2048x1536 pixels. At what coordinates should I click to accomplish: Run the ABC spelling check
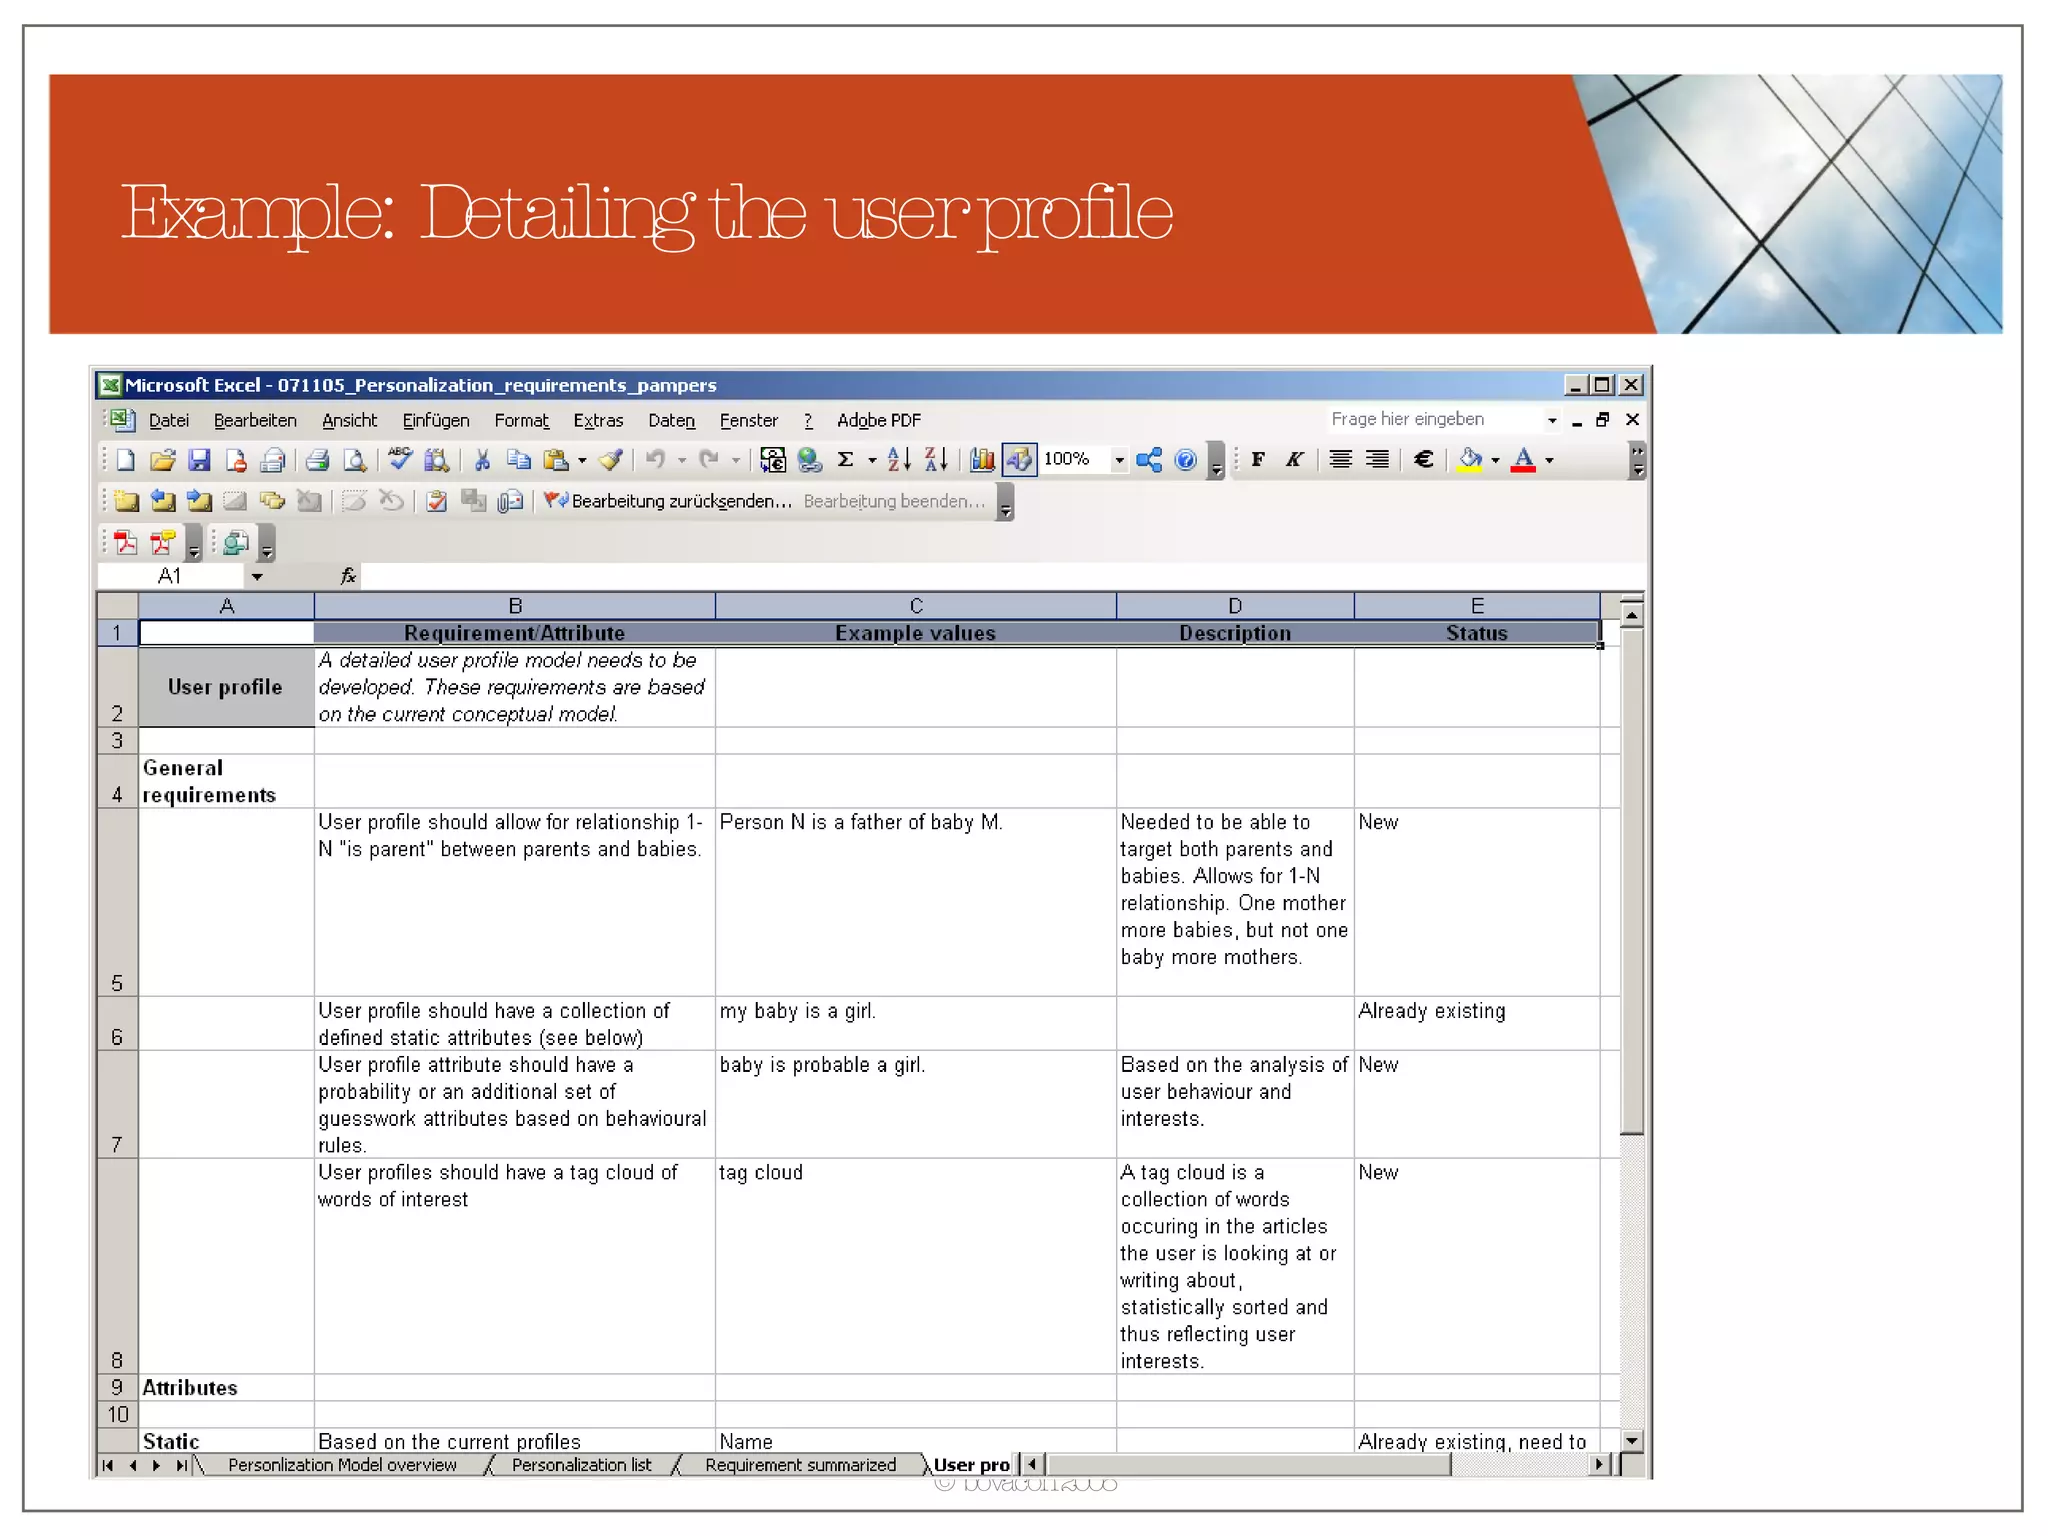click(x=400, y=459)
